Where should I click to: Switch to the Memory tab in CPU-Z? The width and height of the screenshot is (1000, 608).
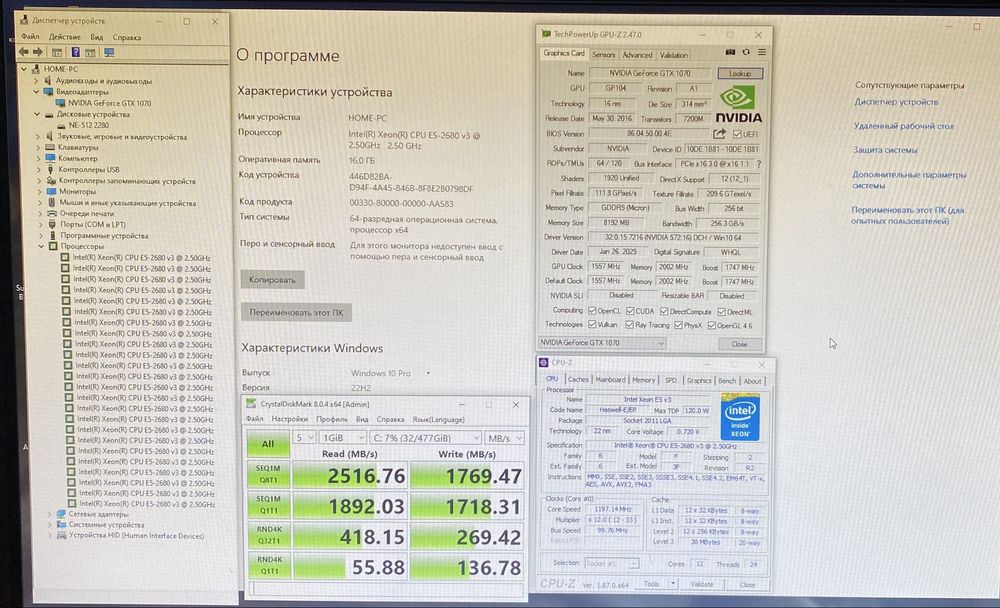643,380
